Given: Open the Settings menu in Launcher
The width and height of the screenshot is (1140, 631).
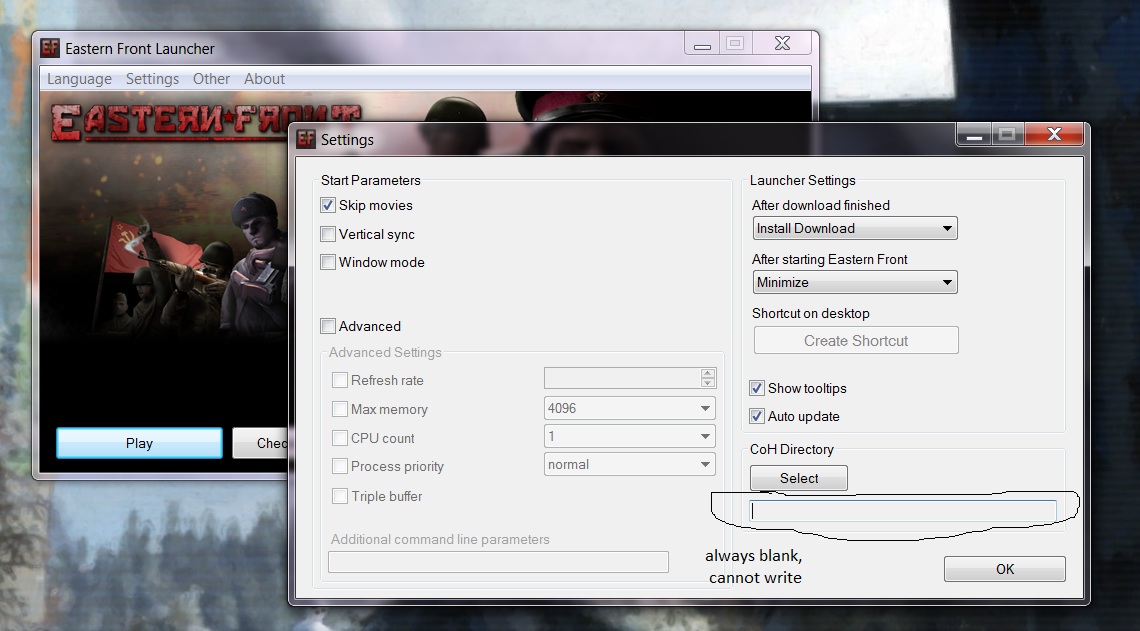Looking at the screenshot, I should click(152, 79).
